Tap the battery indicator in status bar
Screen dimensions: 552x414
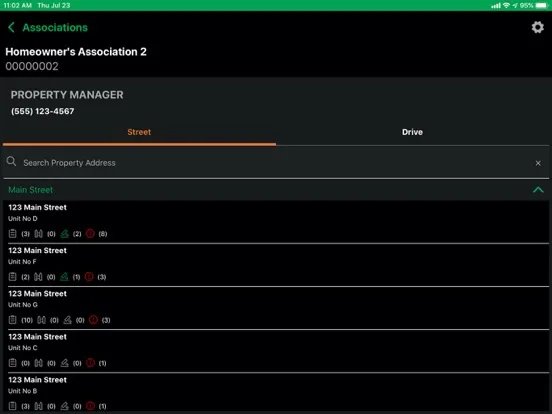[x=542, y=5]
